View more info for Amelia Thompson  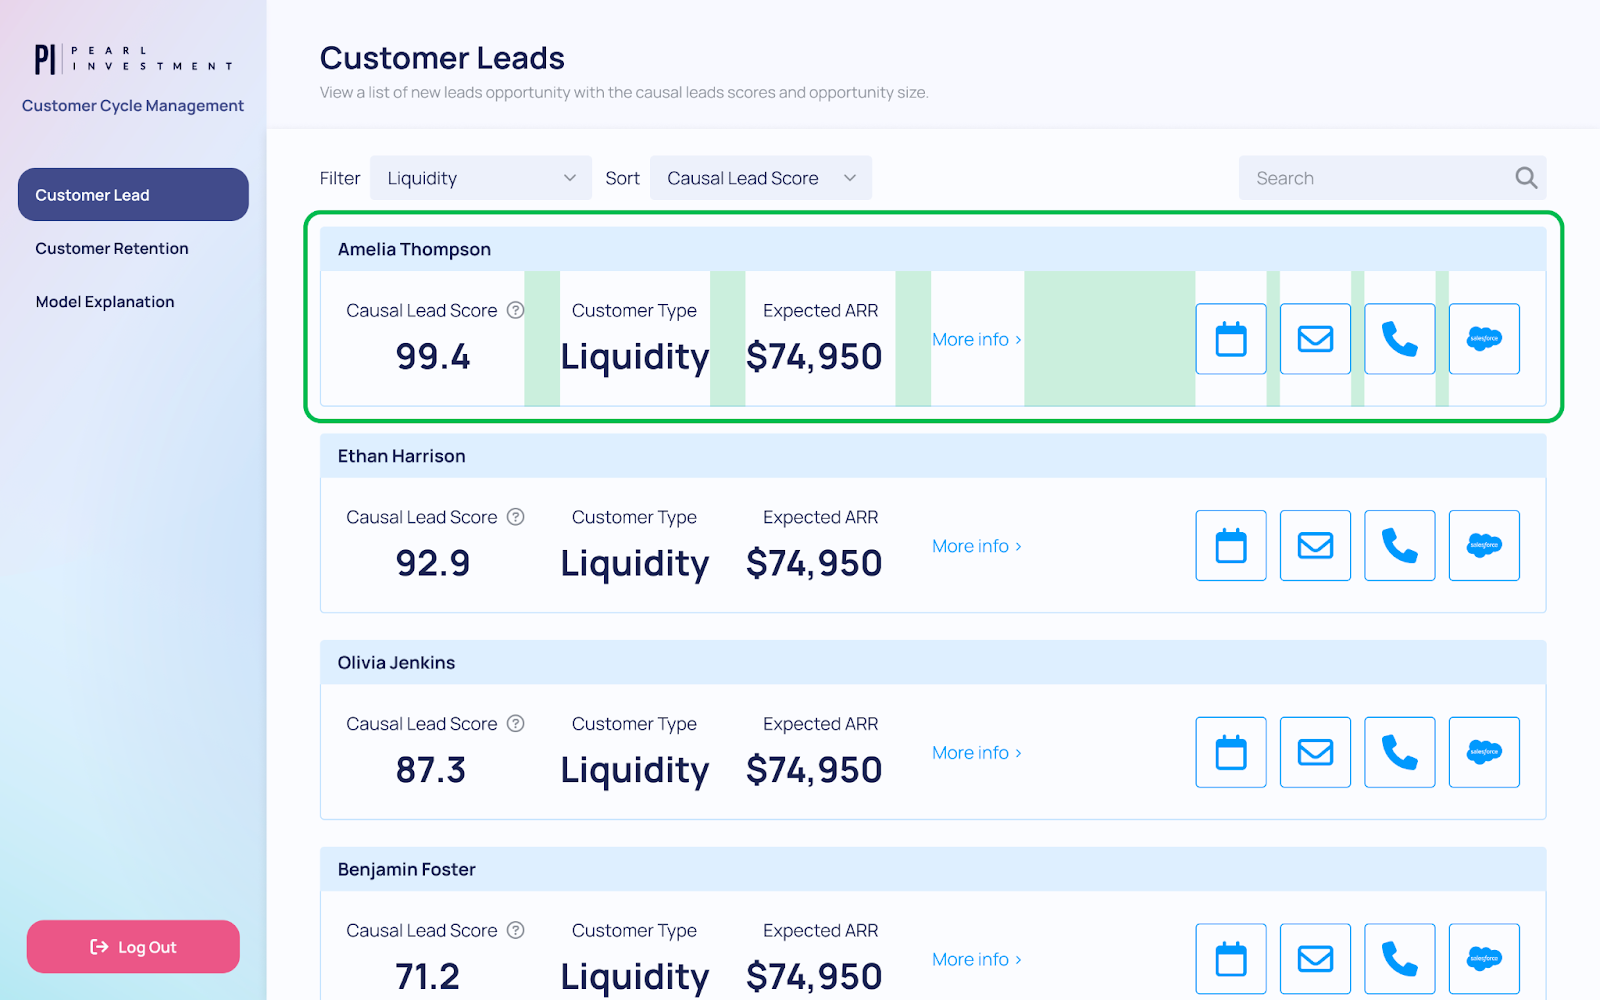pos(977,339)
